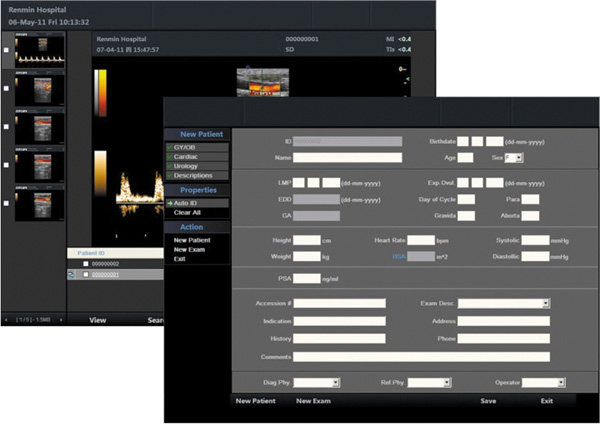Viewport: 600px width, 424px height.
Task: Select Auto ID under Properties
Action: (187, 203)
